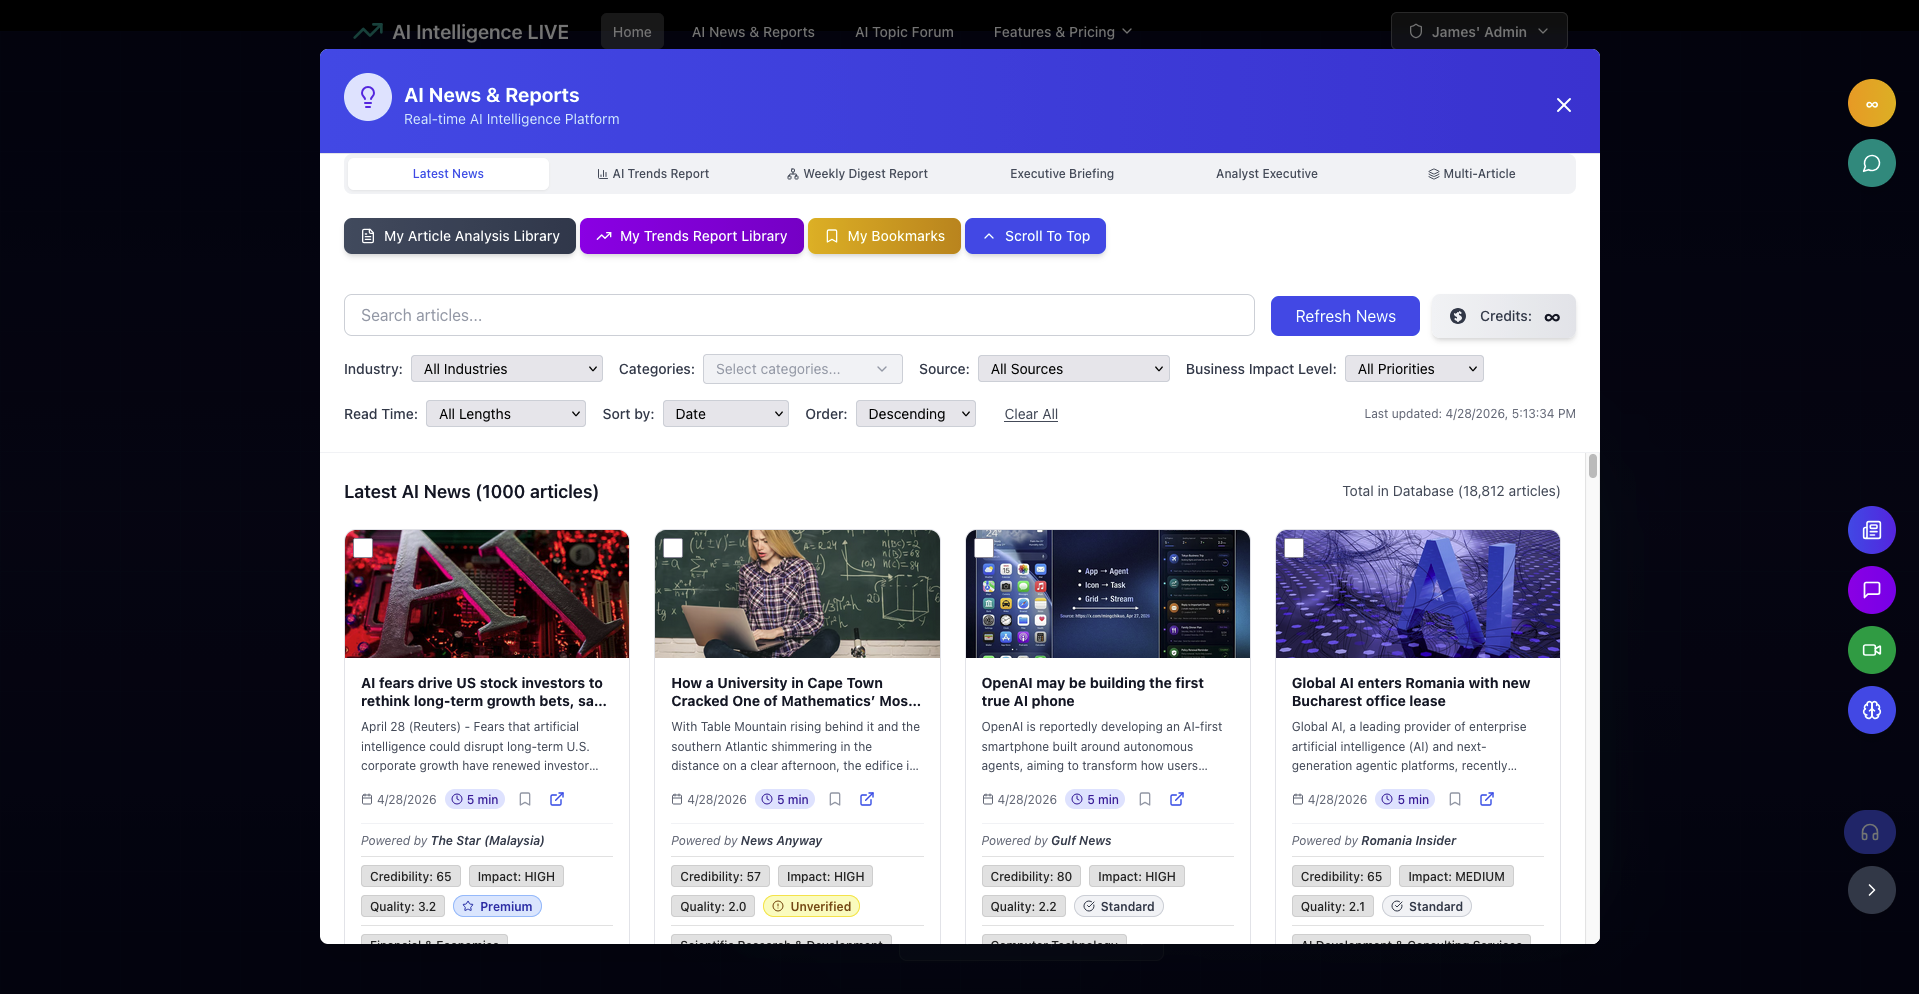Open the news article library icon in right sidebar
This screenshot has width=1919, height=994.
pyautogui.click(x=1871, y=530)
